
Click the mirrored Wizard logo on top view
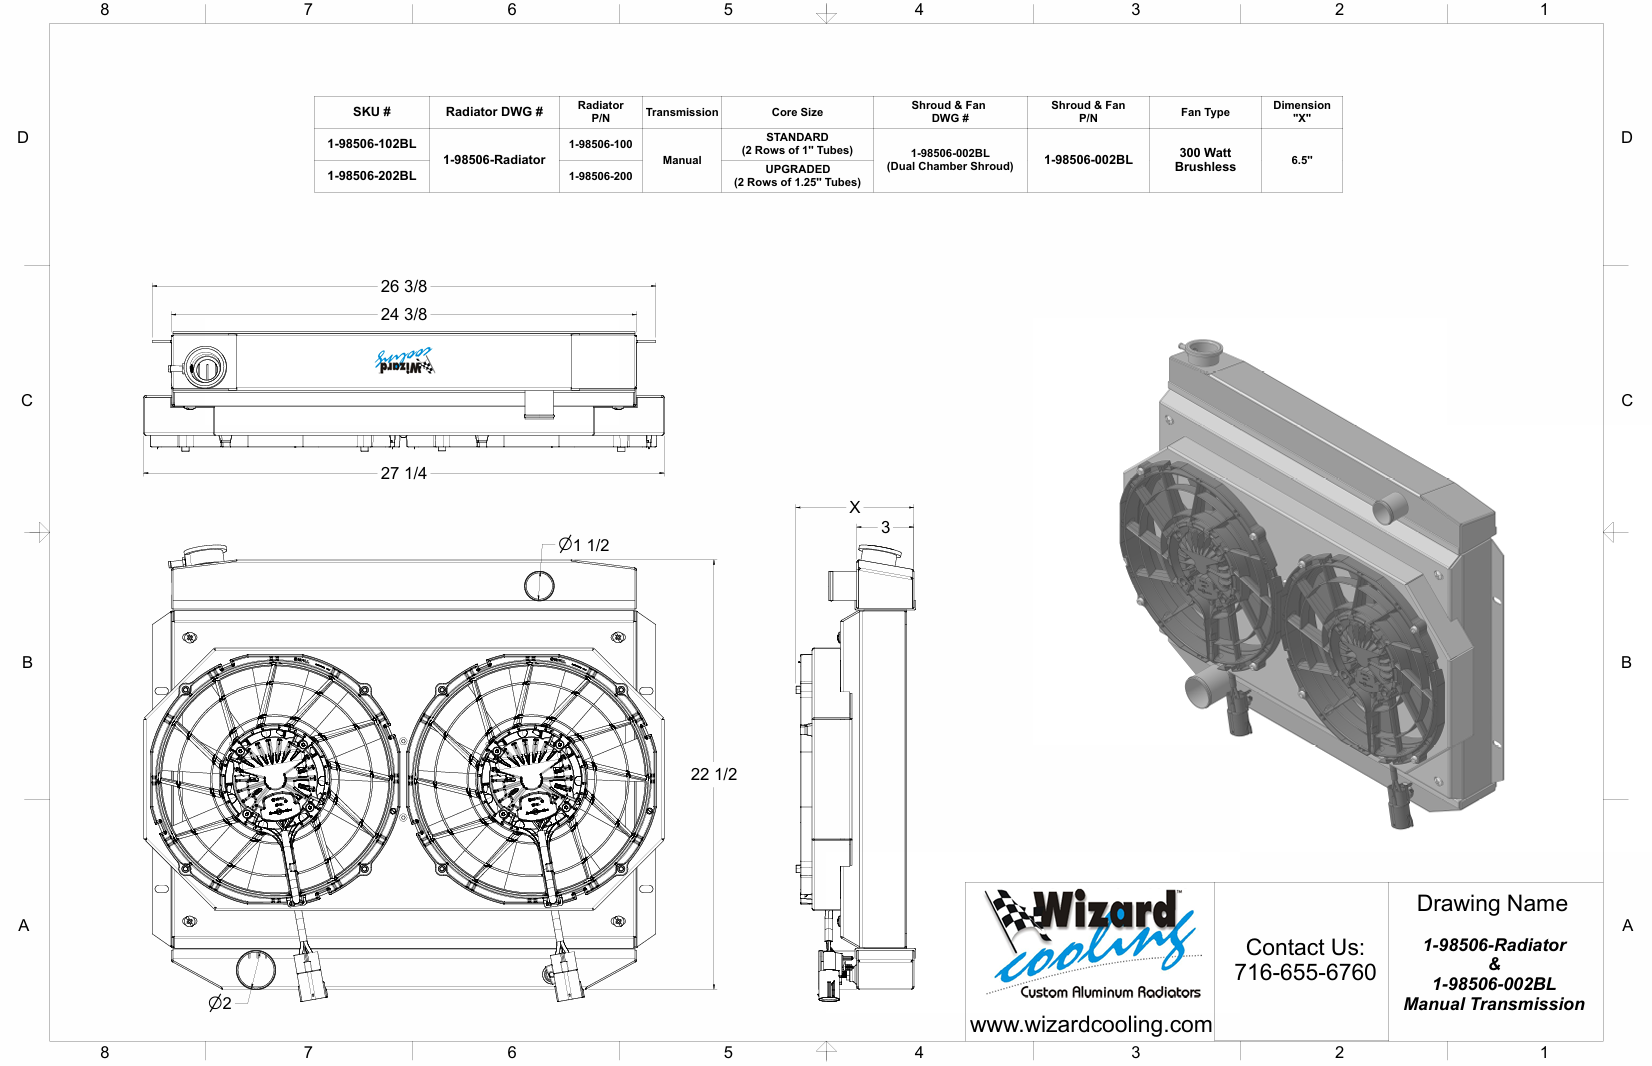pos(404,362)
